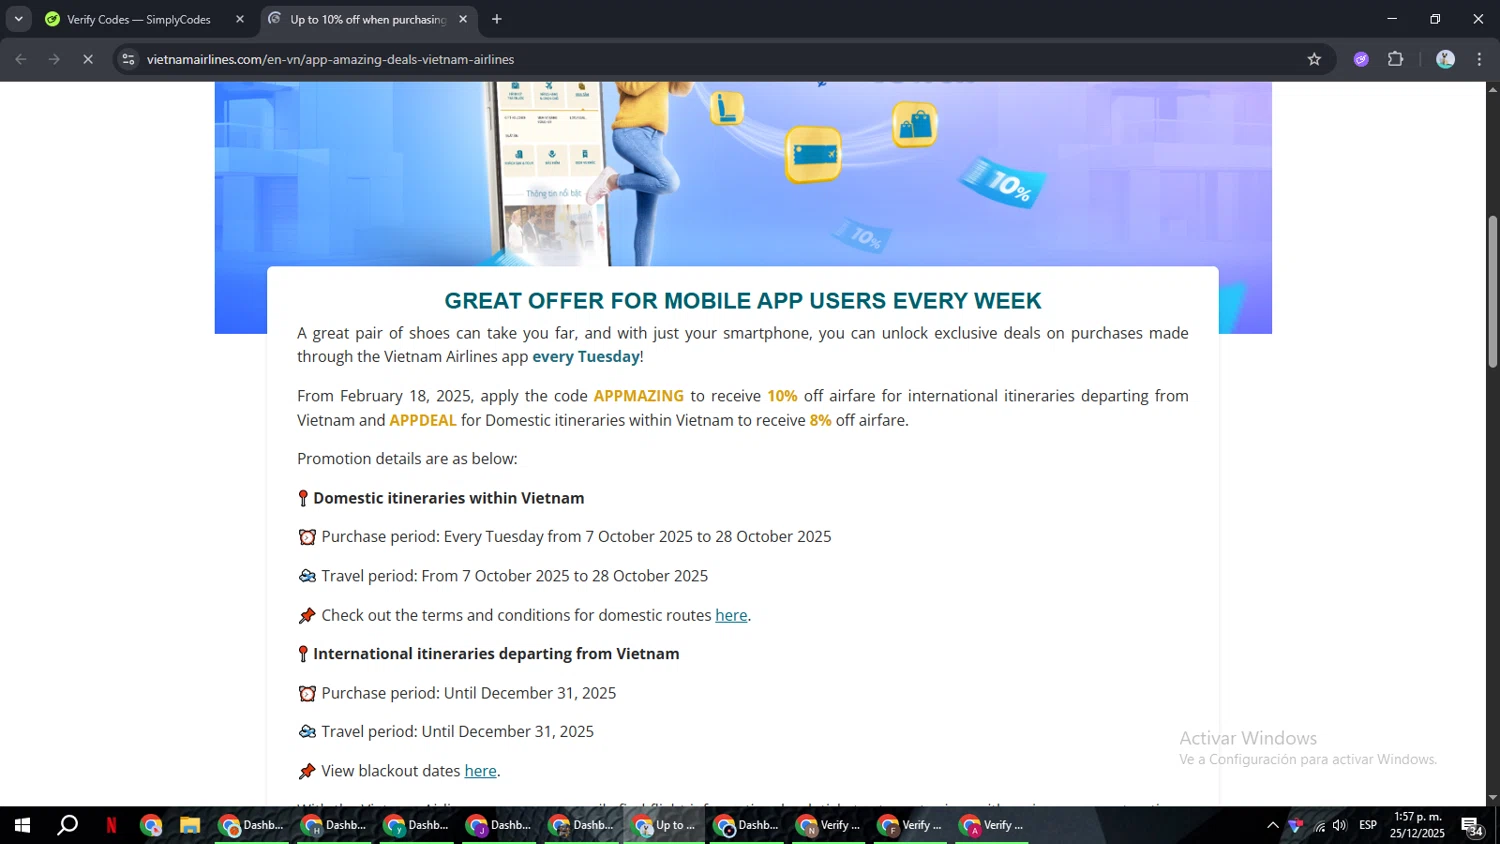Viewport: 1500px width, 844px height.
Task: Show hidden system tray icons
Action: click(1272, 825)
